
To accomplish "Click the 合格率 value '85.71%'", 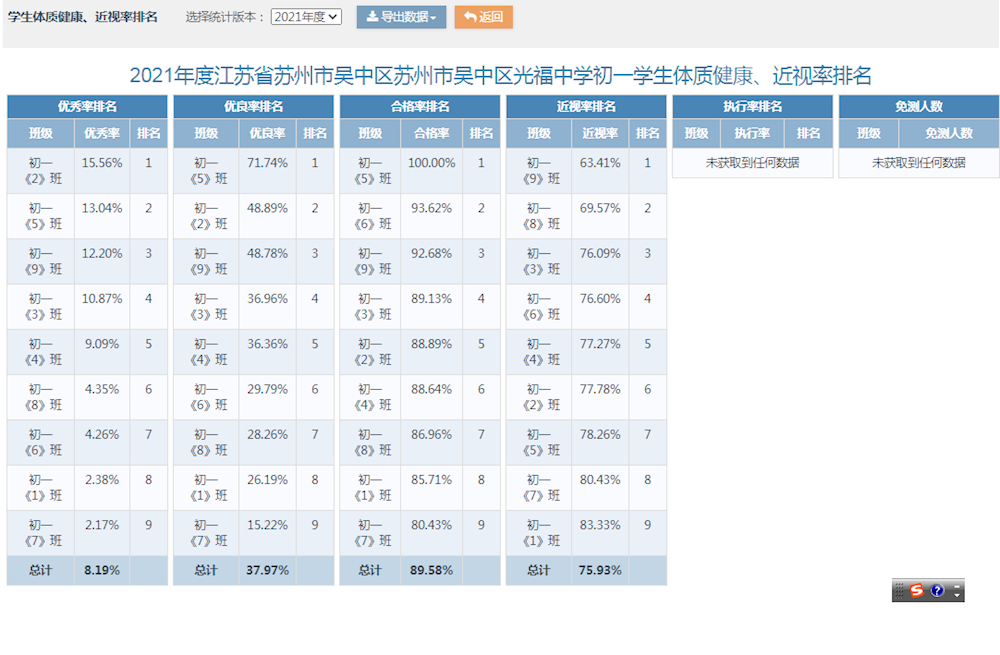I will (x=432, y=480).
